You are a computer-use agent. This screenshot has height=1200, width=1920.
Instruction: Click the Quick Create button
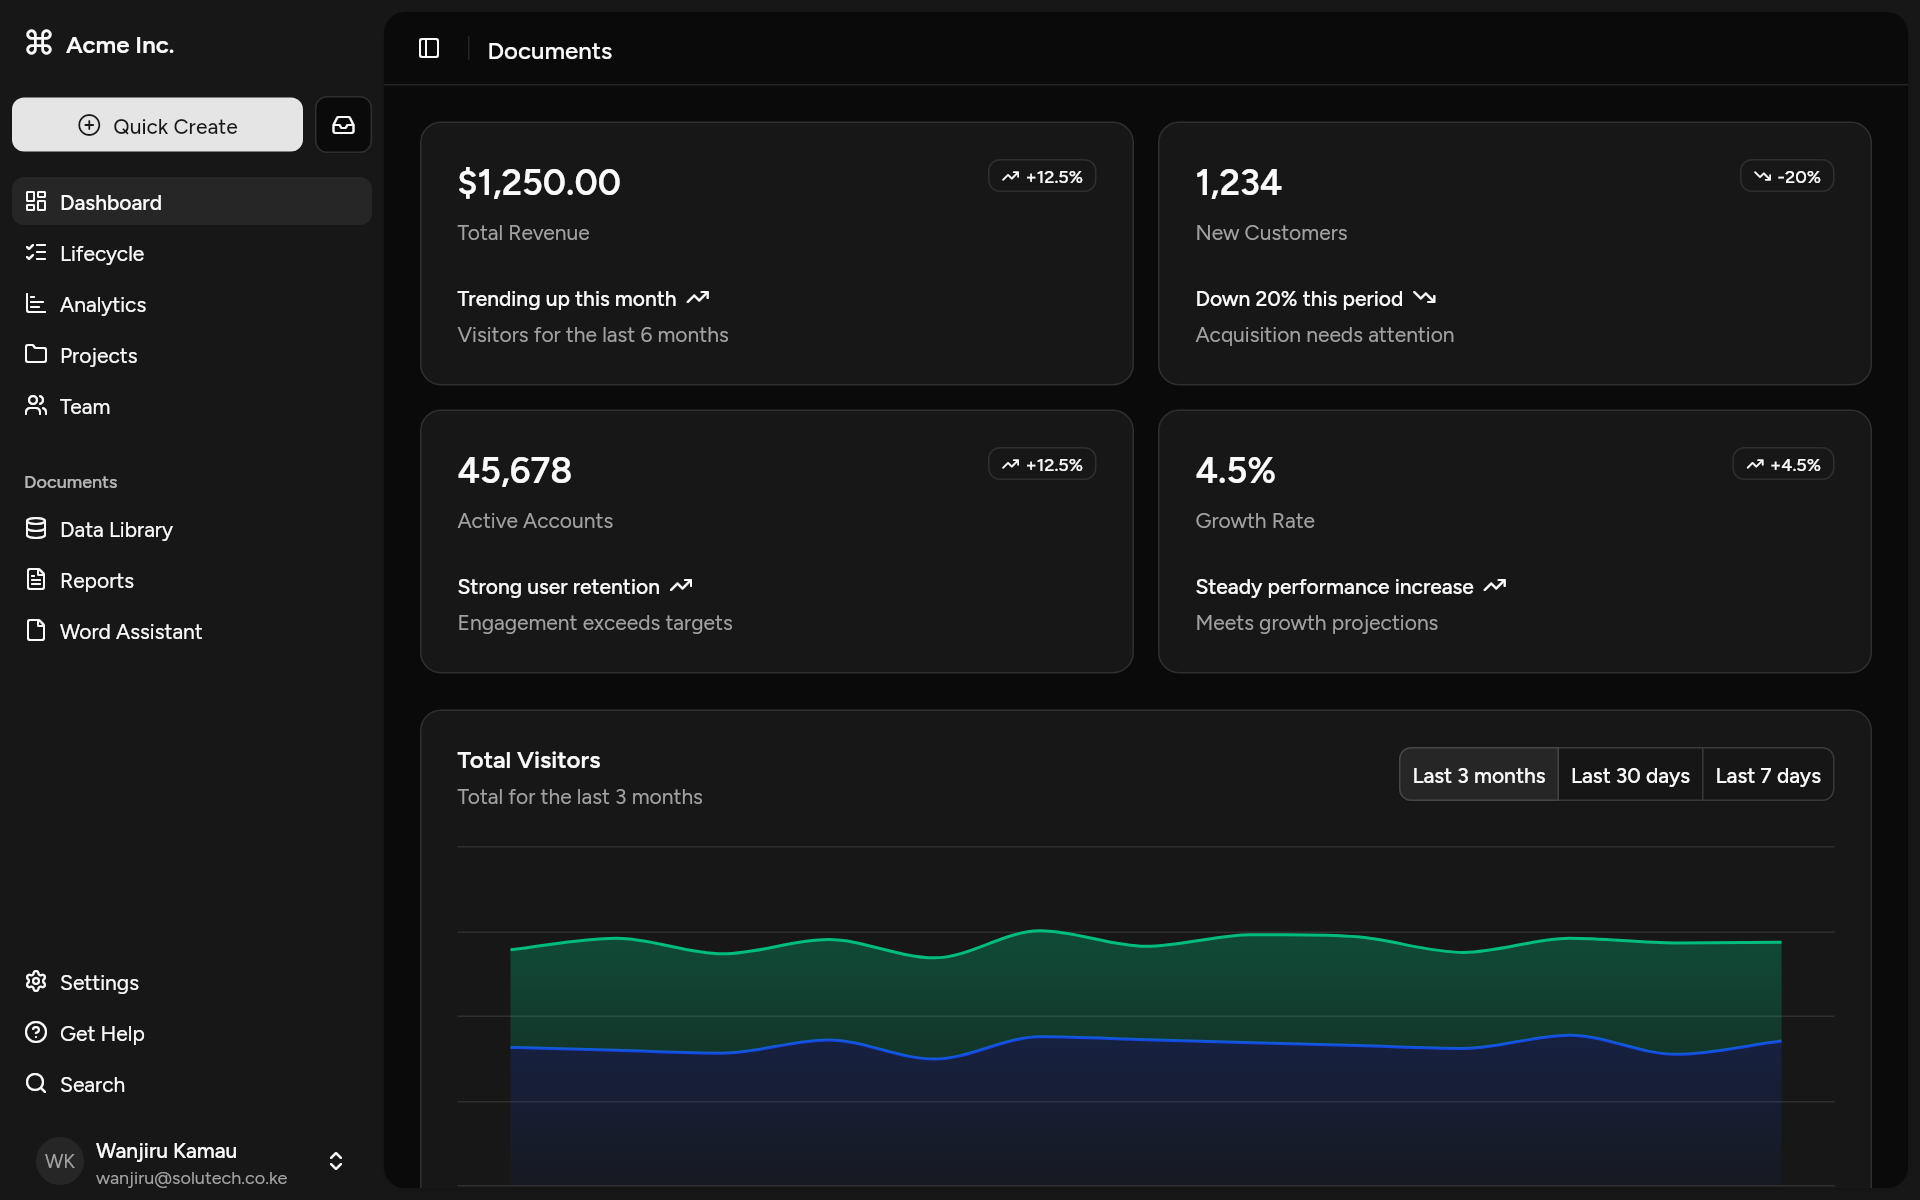point(157,125)
